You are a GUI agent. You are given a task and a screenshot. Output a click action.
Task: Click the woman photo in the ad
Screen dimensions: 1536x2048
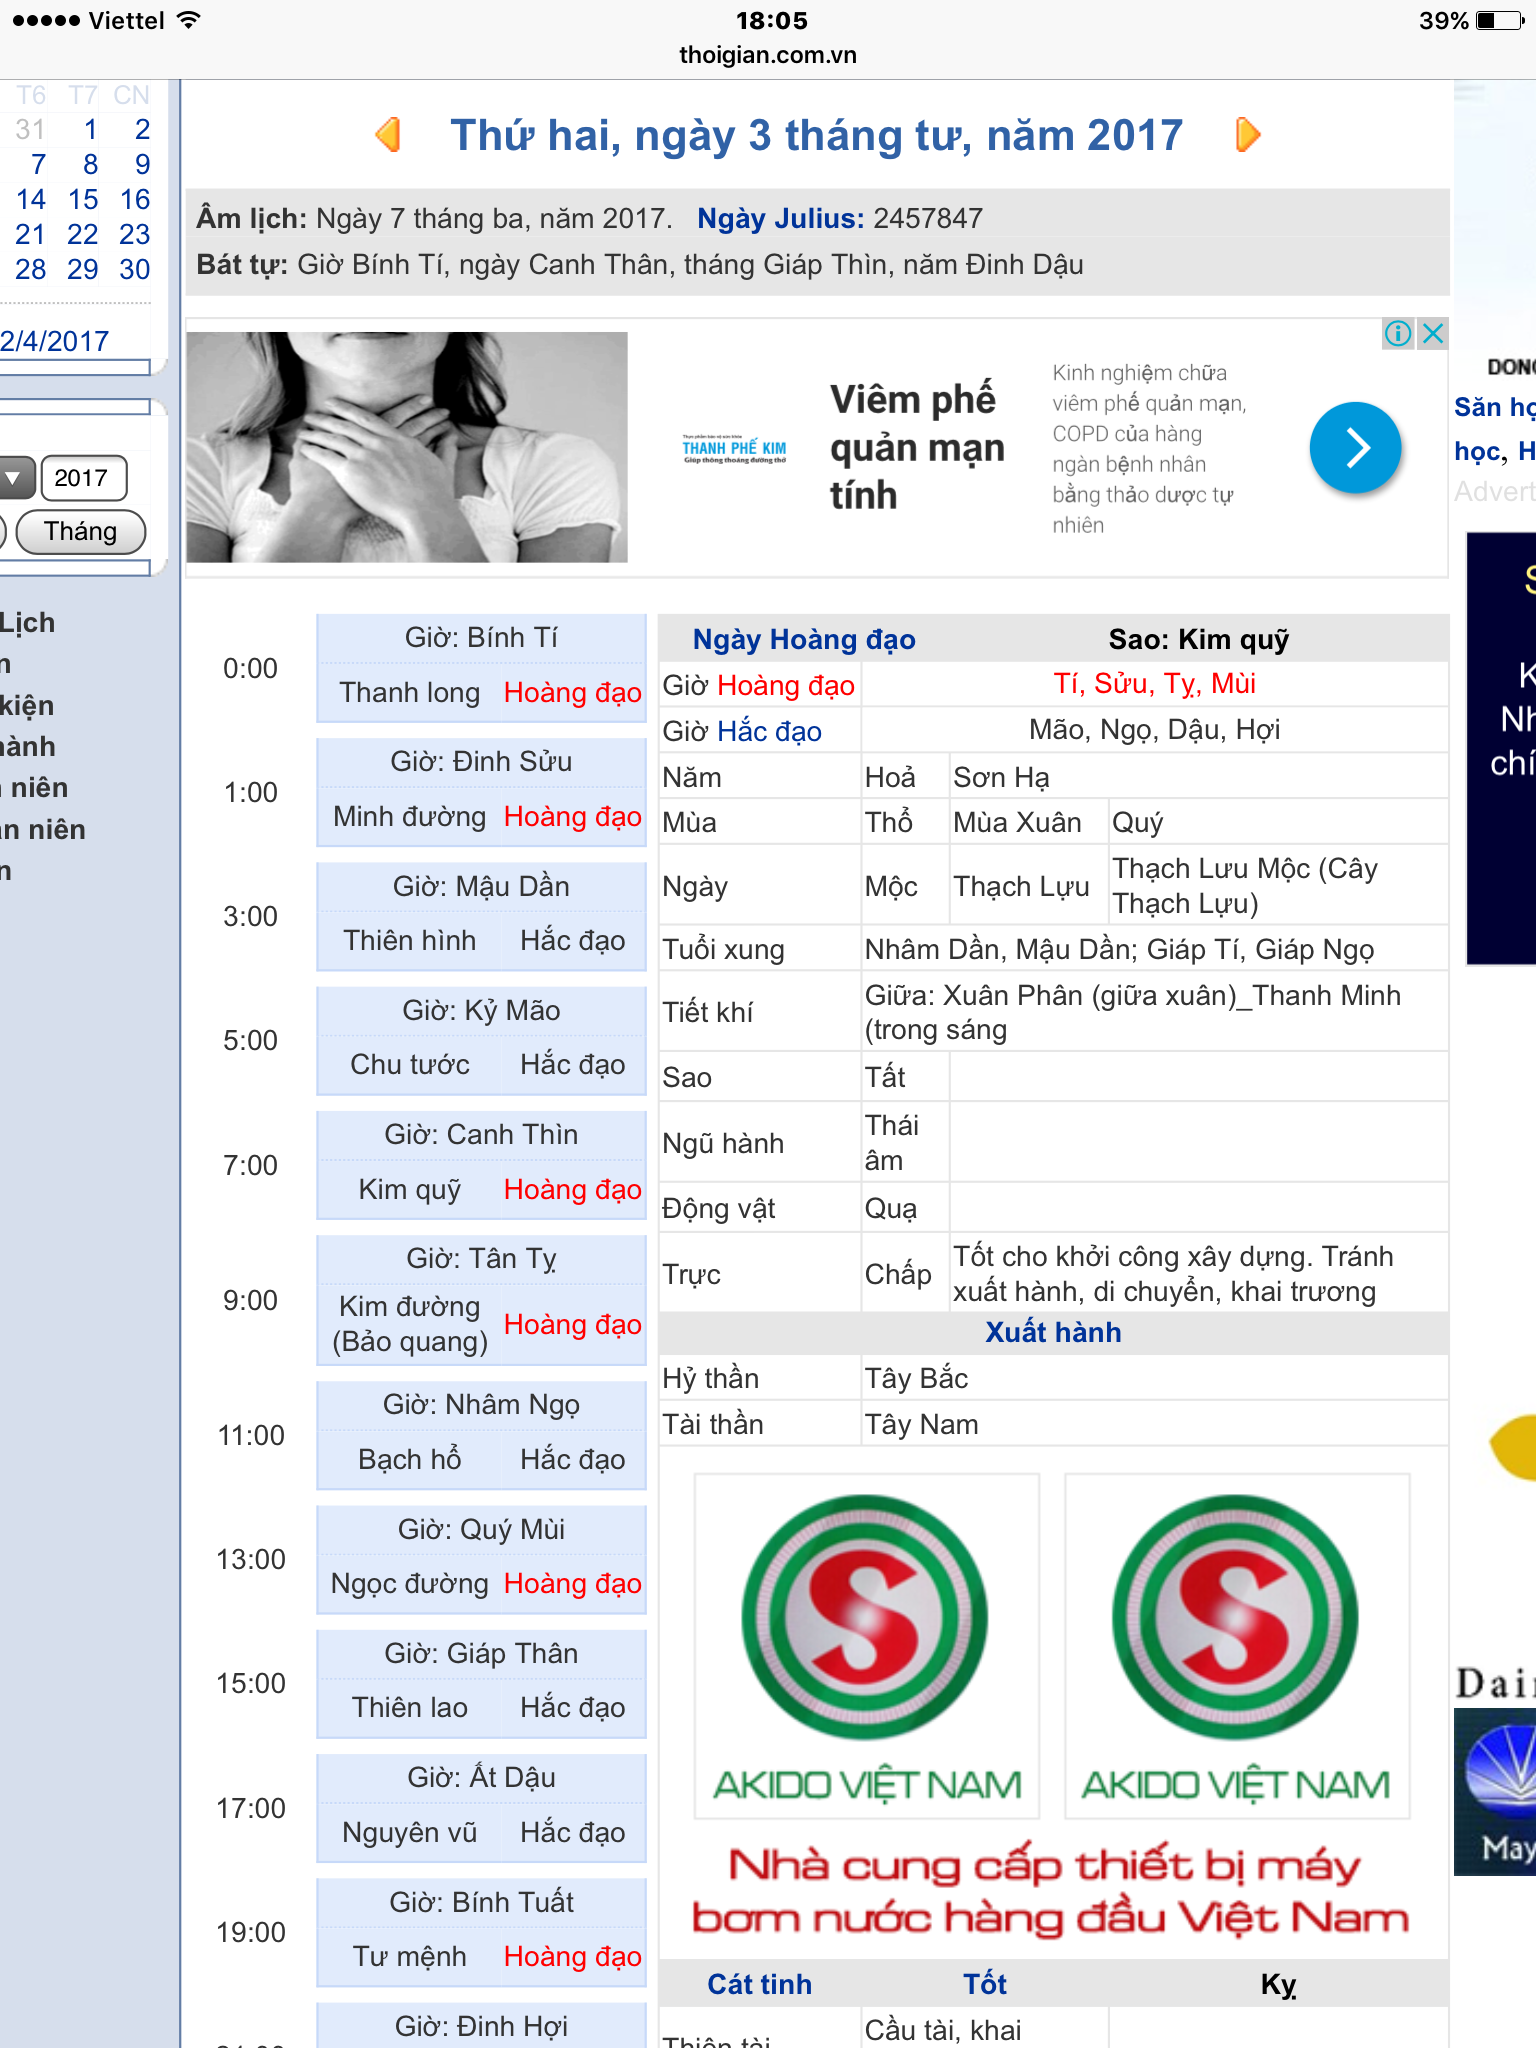[x=407, y=447]
